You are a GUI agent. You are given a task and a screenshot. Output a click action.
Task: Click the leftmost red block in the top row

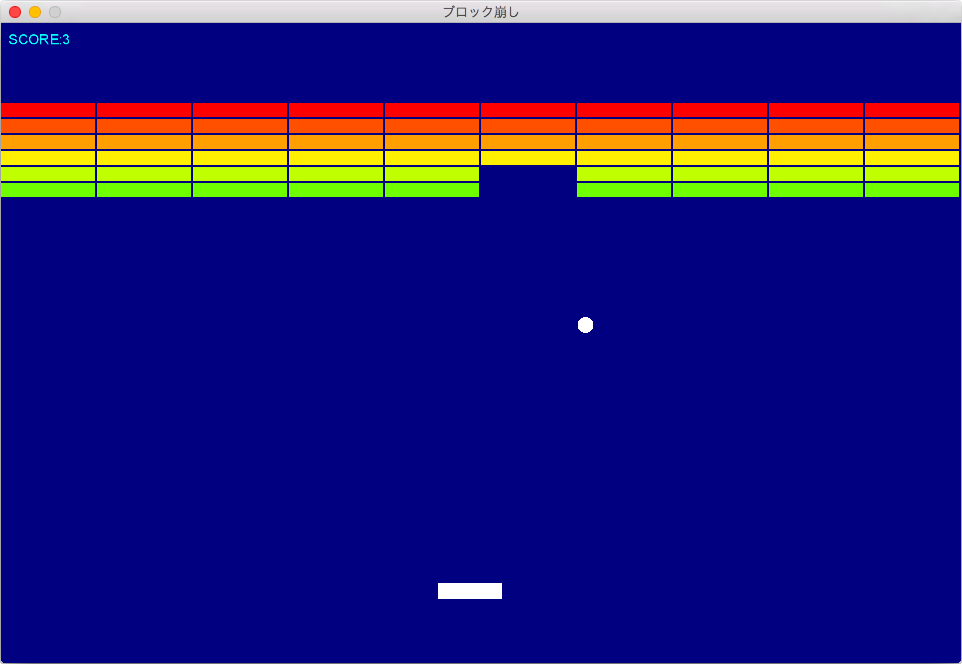pos(48,110)
